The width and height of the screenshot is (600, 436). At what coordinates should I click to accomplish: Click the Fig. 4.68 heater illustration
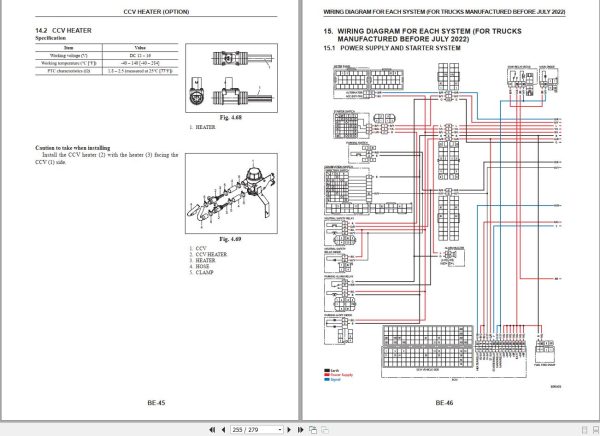tap(232, 78)
